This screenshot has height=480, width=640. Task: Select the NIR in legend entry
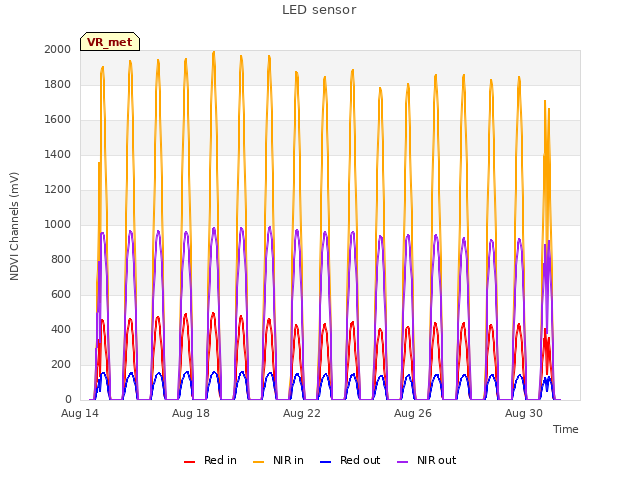[x=278, y=460]
